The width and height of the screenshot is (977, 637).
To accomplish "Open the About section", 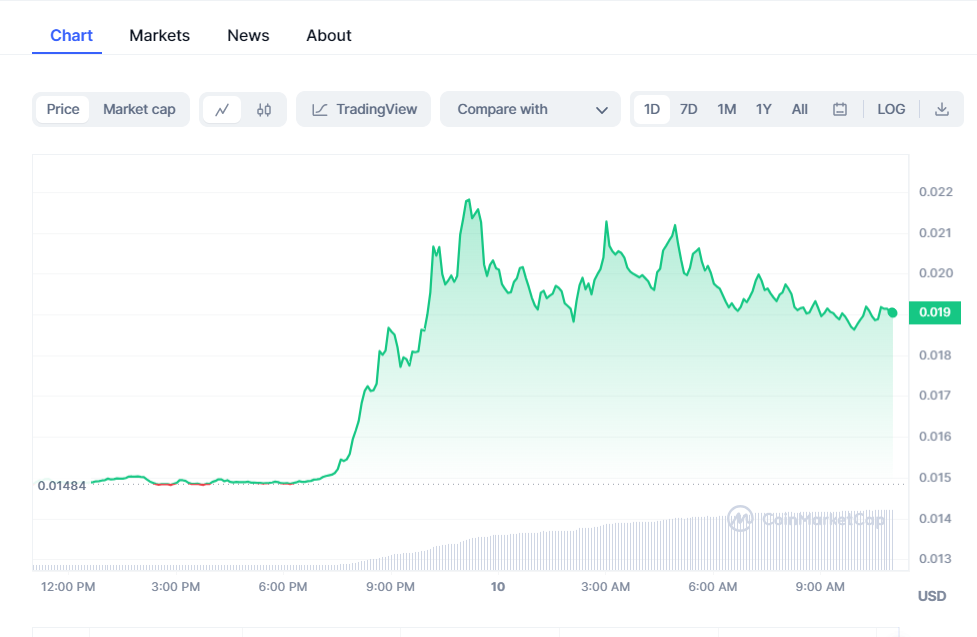I will 328,35.
